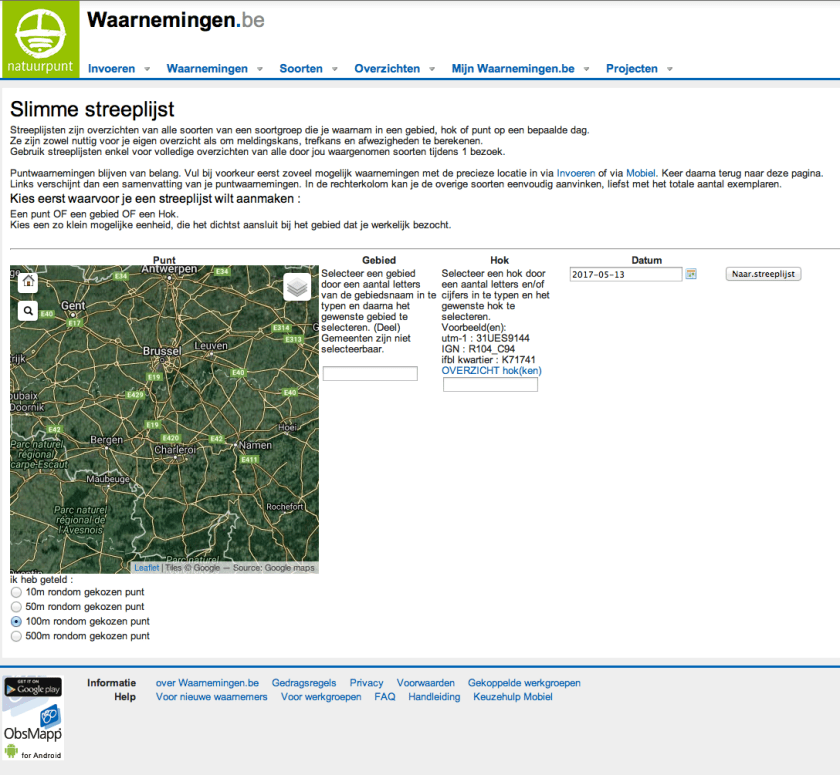Viewport: 840px width, 775px height.
Task: Click the Google Play badge
Action: pyautogui.click(x=33, y=687)
